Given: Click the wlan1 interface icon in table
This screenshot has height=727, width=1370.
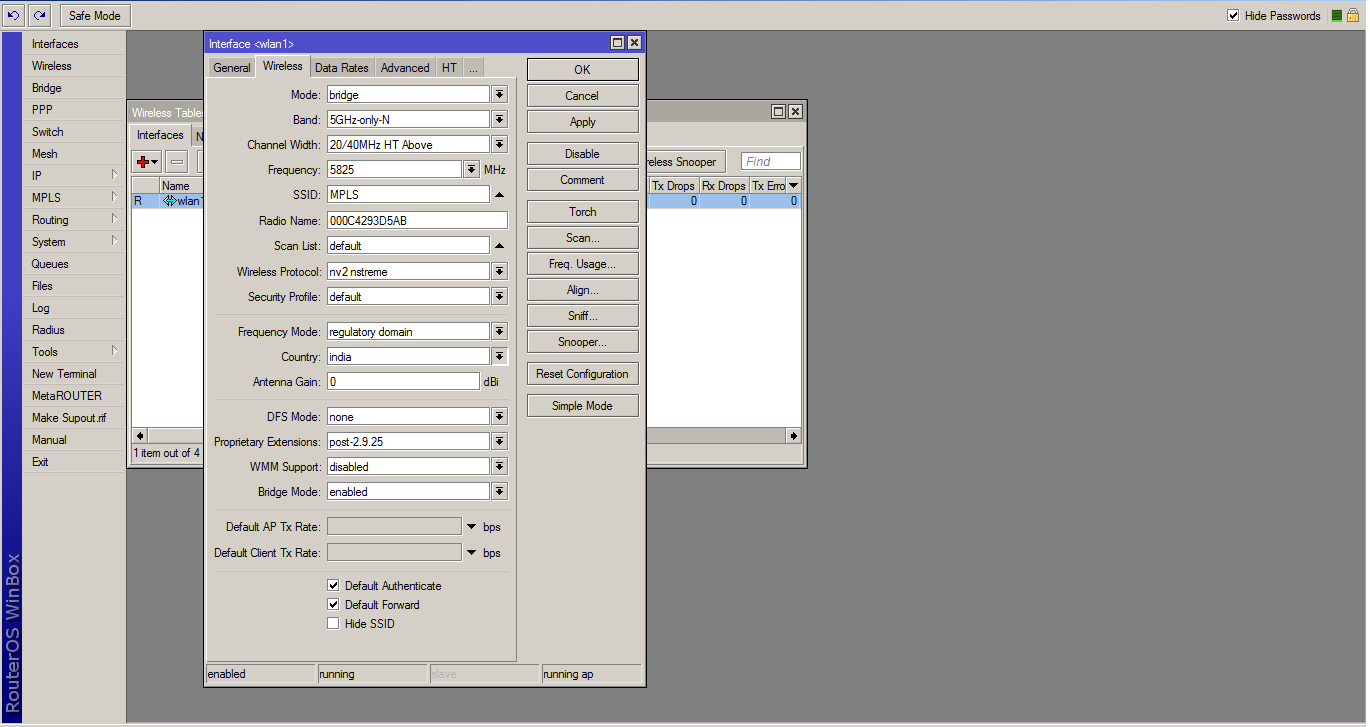Looking at the screenshot, I should 169,201.
